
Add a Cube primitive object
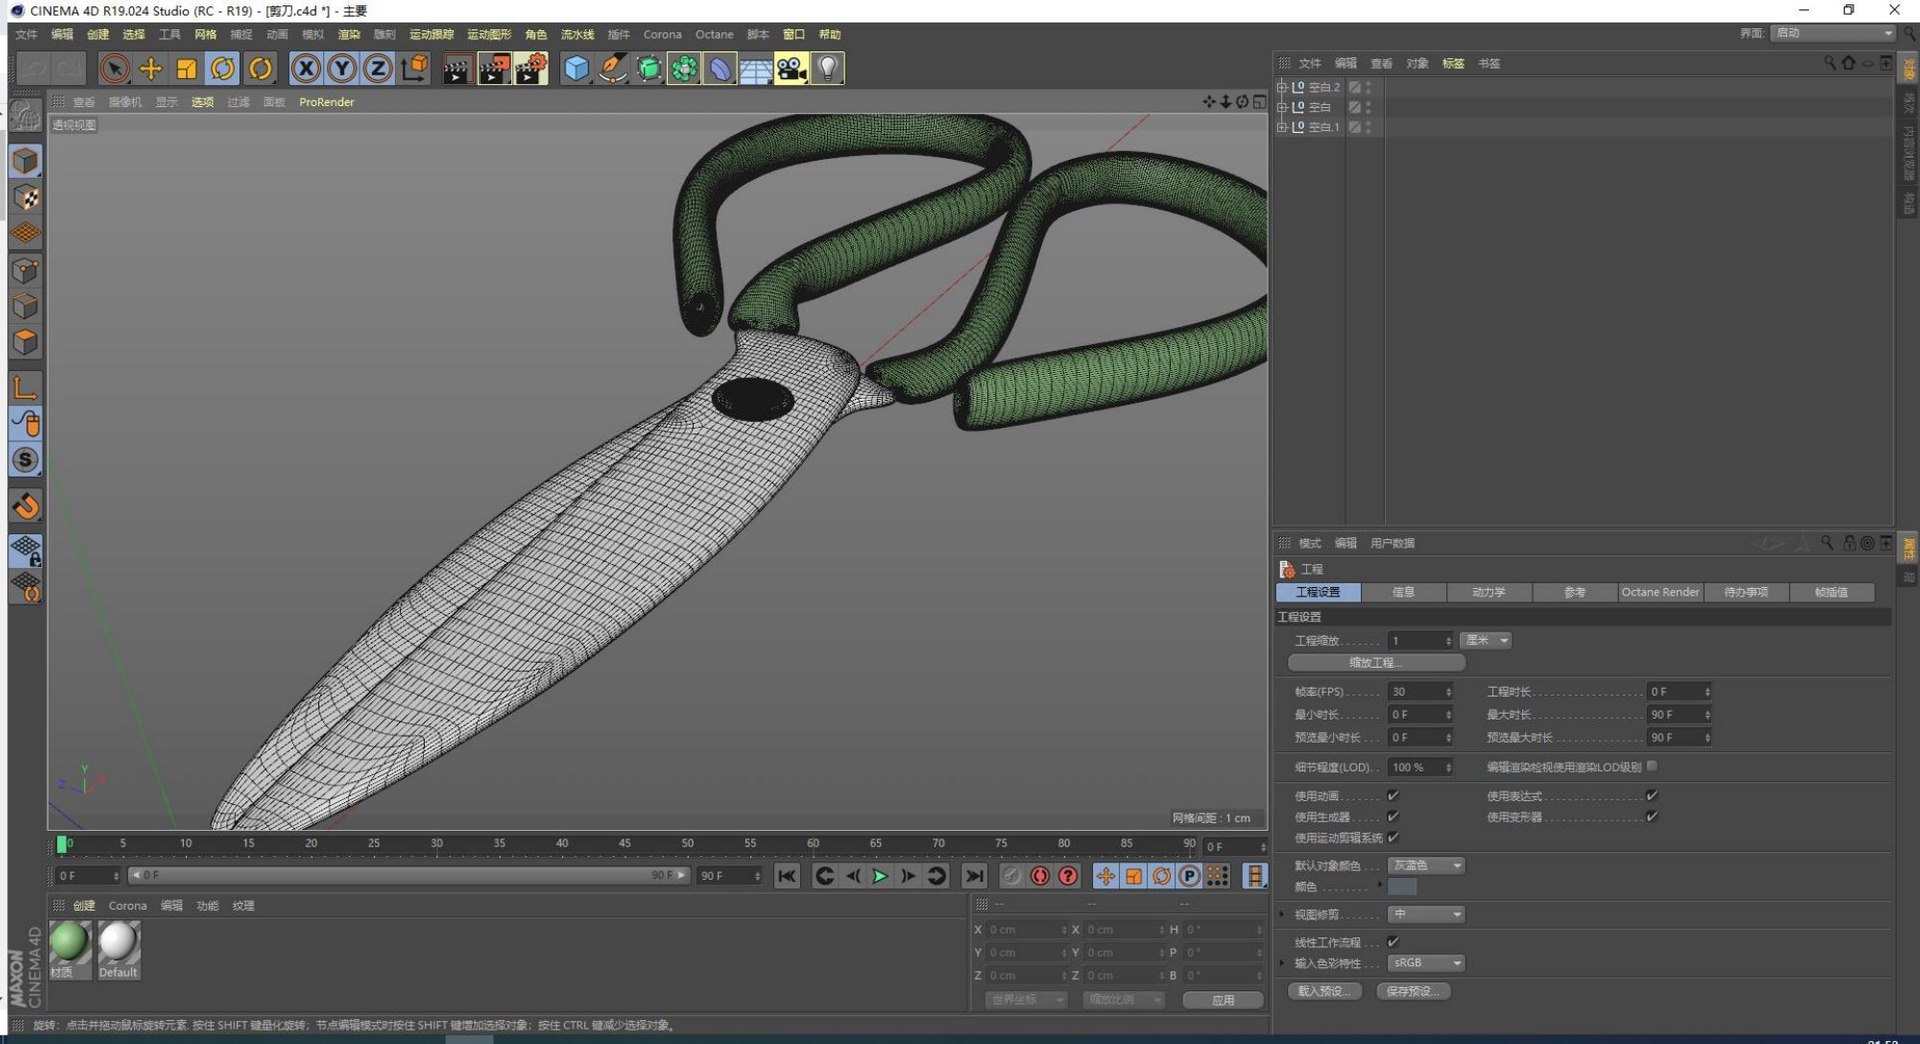click(x=577, y=68)
